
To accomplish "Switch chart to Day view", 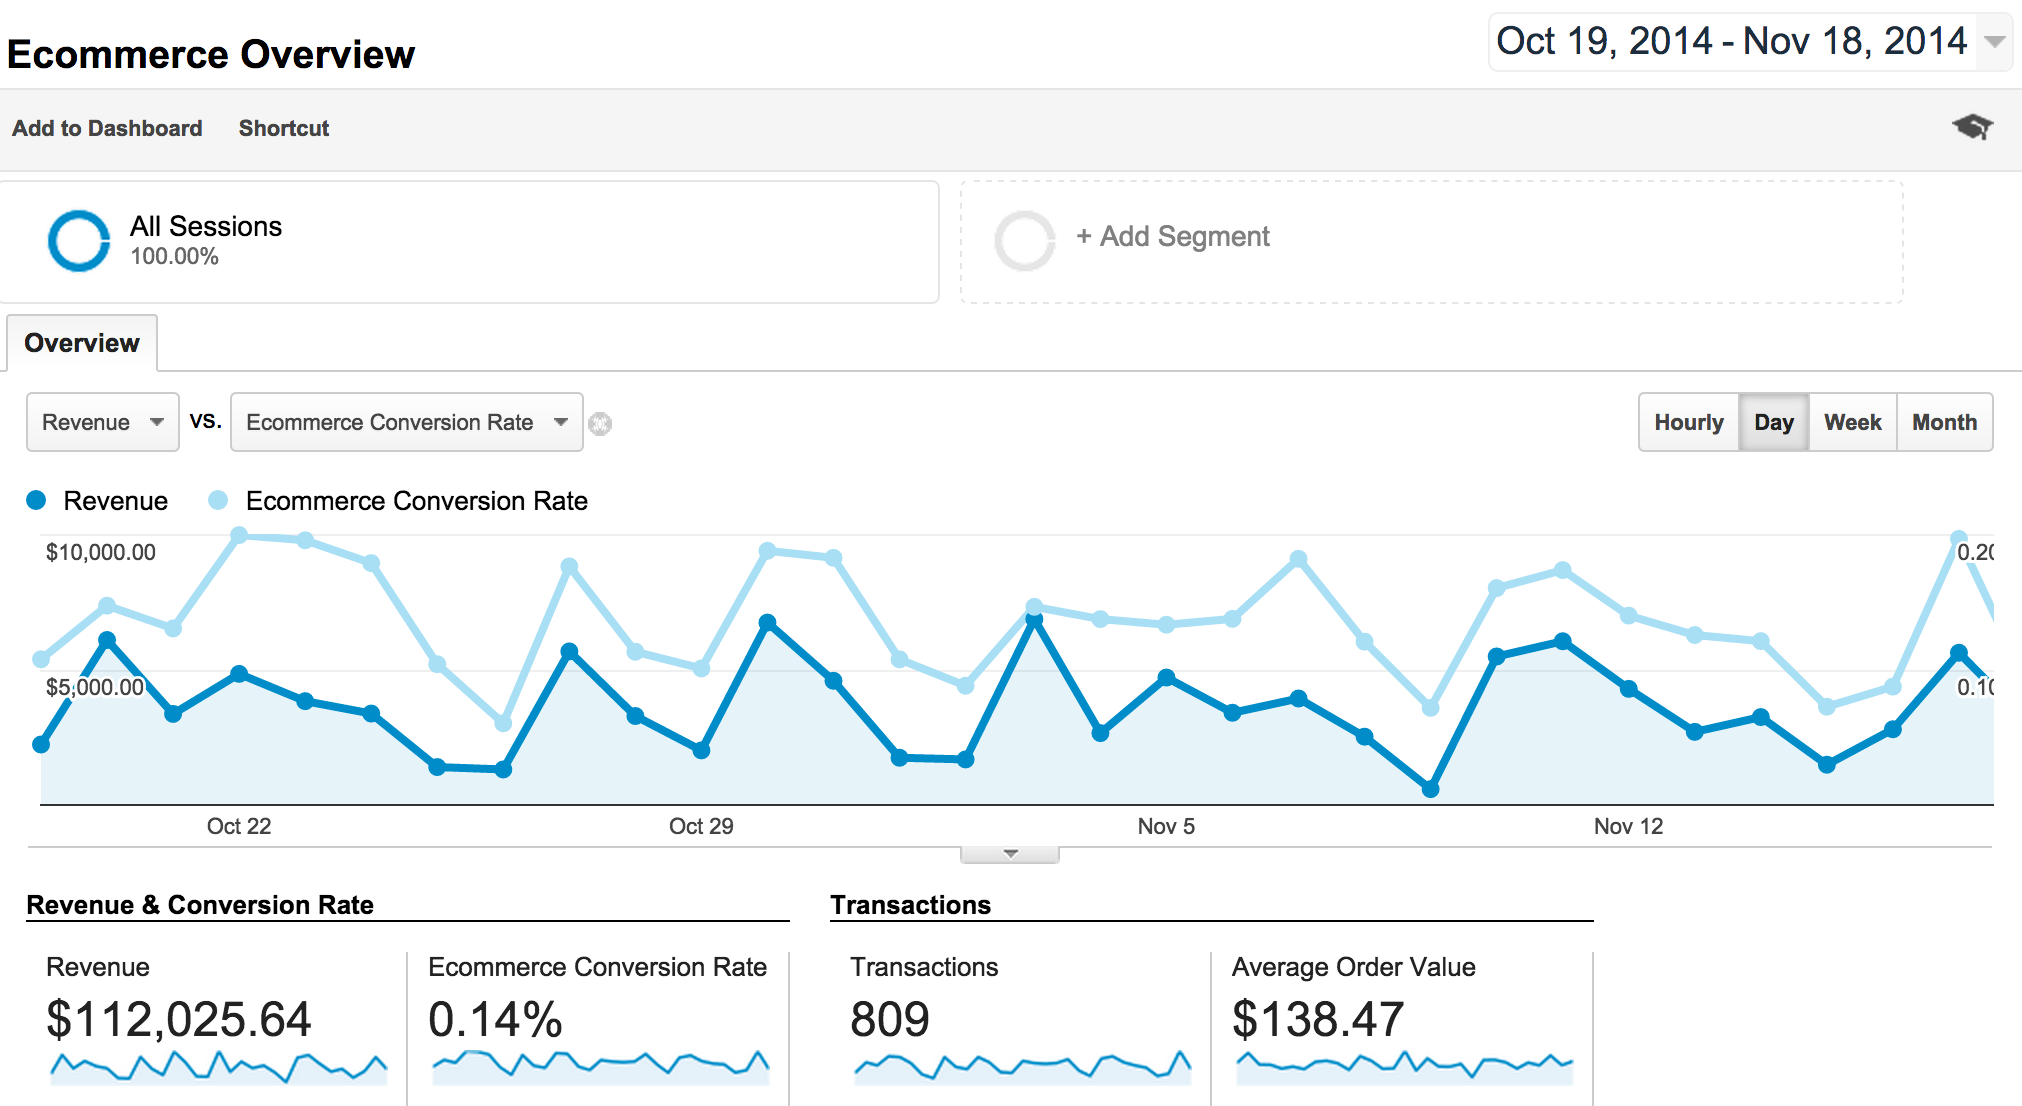I will coord(1774,422).
